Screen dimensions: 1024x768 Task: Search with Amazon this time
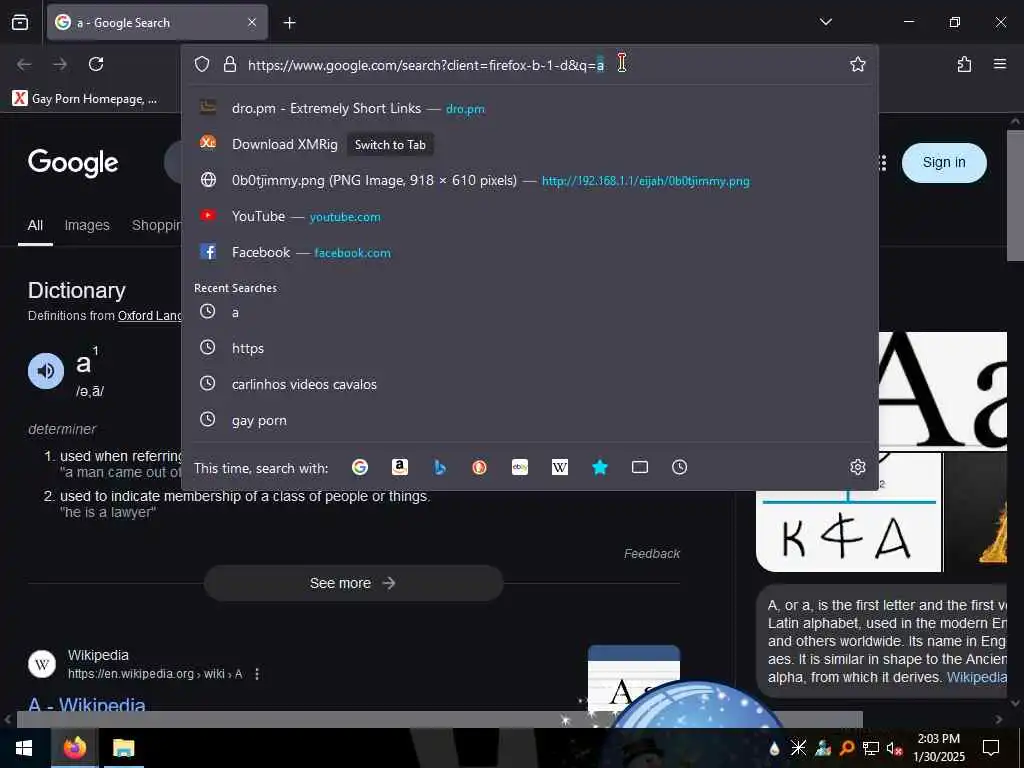coord(400,467)
